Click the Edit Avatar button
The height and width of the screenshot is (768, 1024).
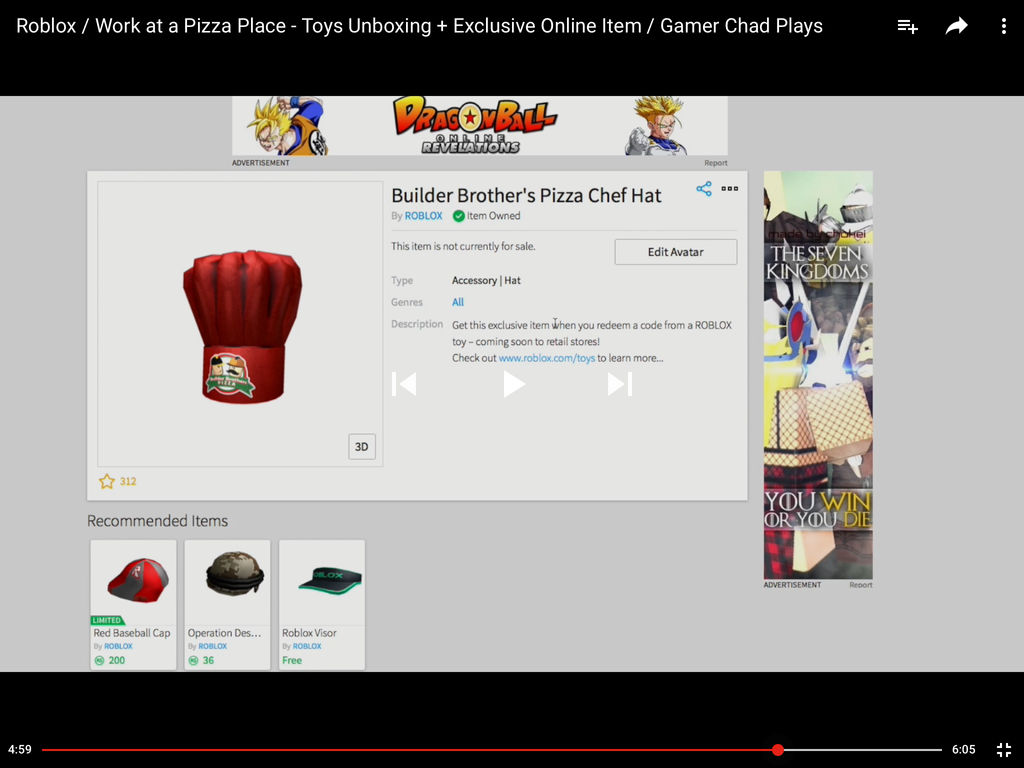(x=675, y=251)
